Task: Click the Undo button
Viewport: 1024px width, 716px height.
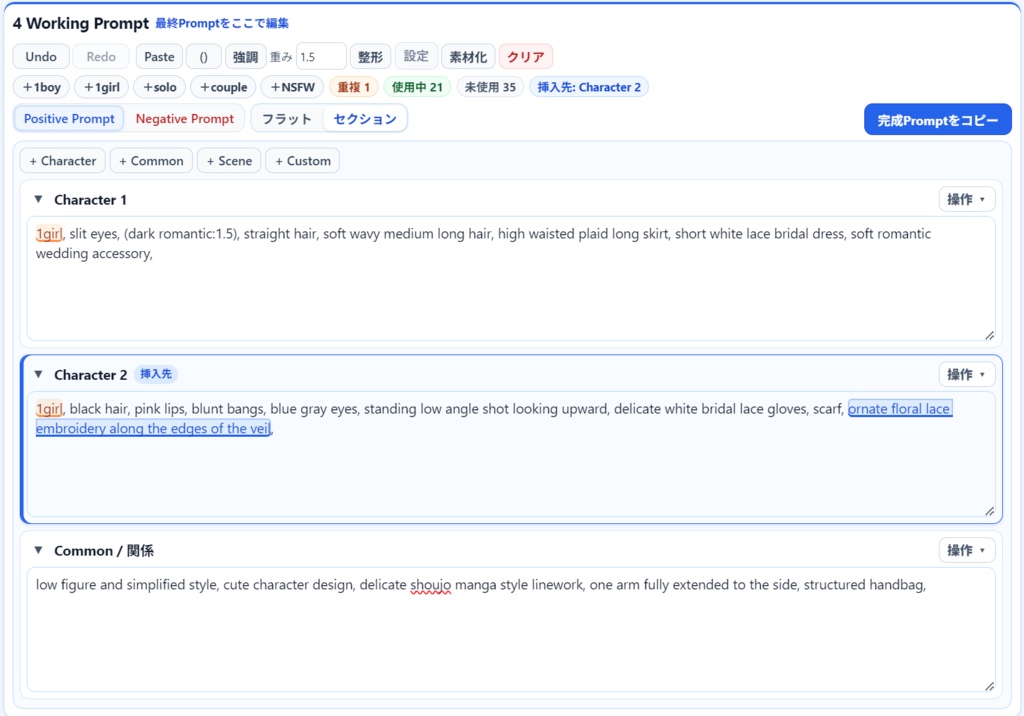Action: (41, 57)
